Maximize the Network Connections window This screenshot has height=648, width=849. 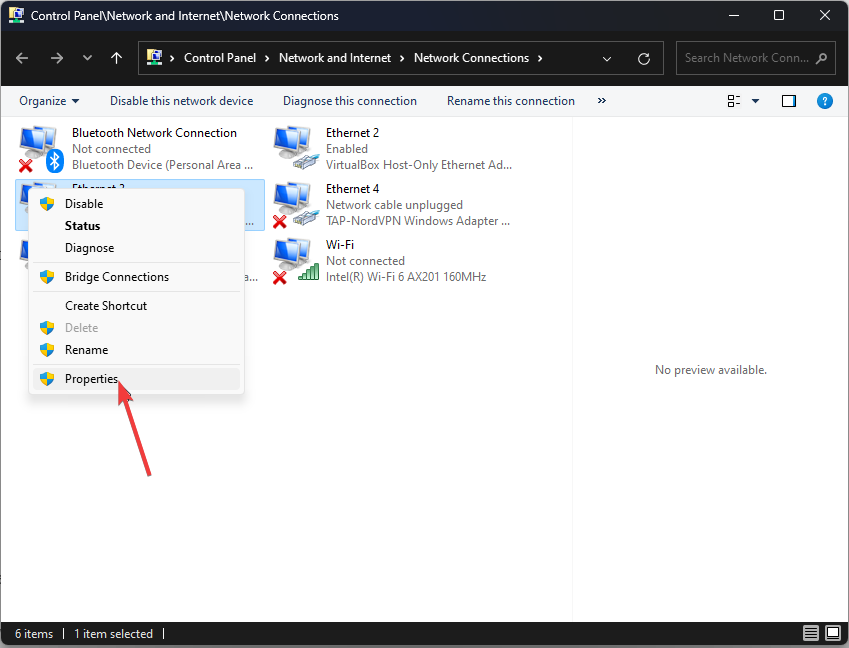click(x=779, y=15)
